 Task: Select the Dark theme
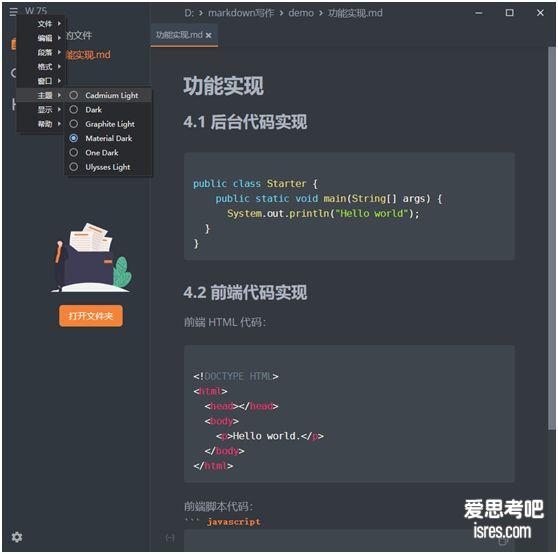[x=109, y=110]
